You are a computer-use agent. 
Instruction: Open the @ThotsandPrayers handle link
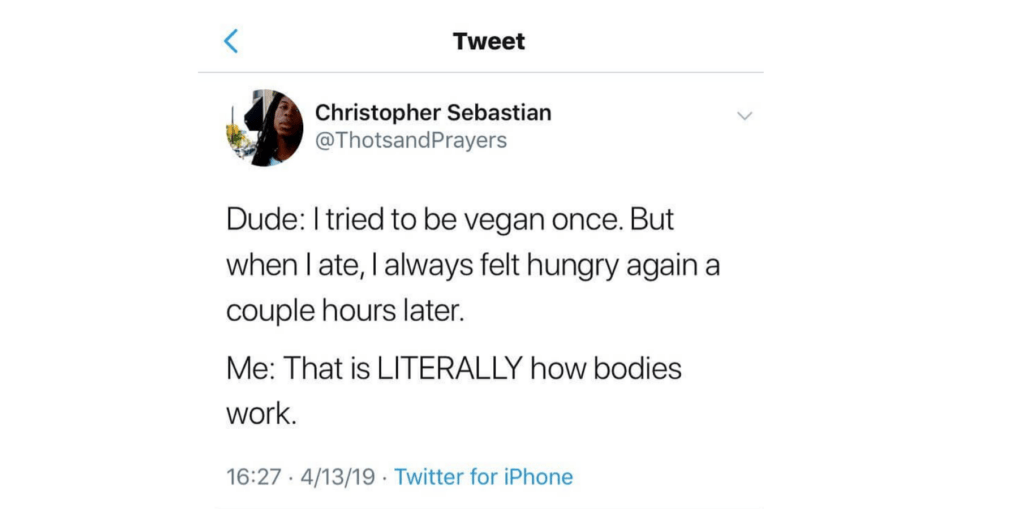tap(411, 140)
